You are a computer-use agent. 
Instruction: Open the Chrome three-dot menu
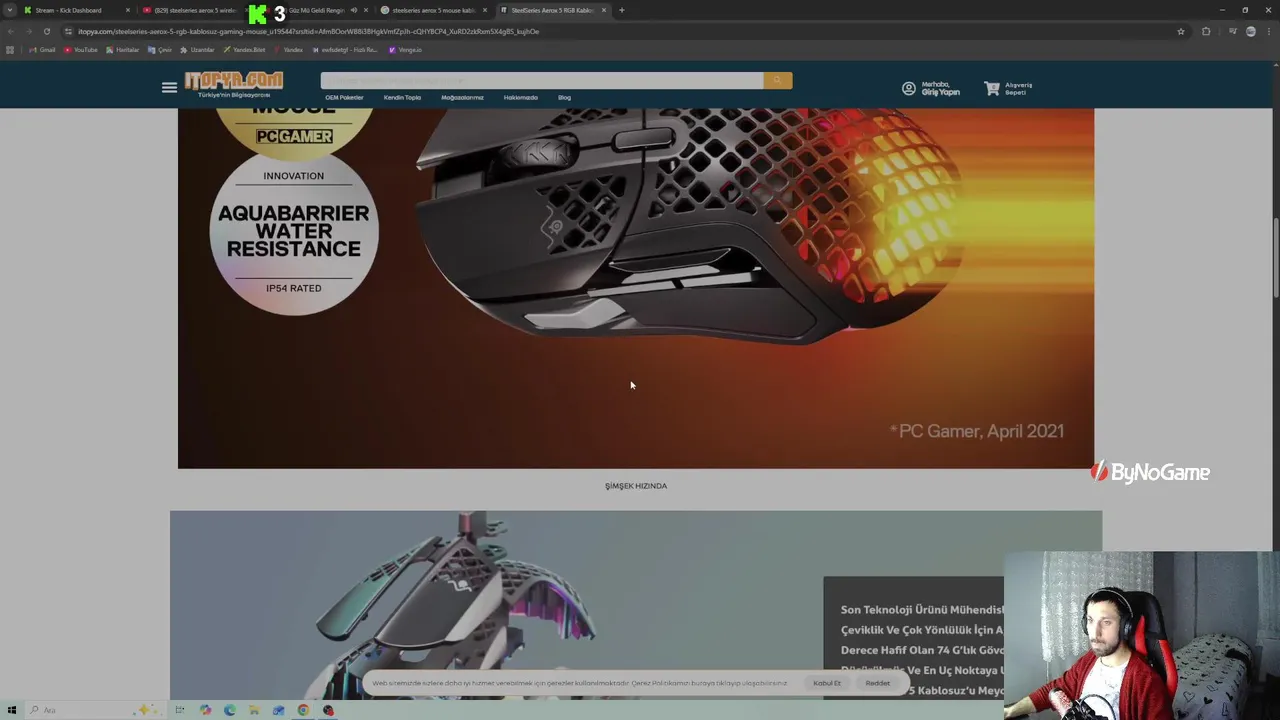click(1269, 31)
